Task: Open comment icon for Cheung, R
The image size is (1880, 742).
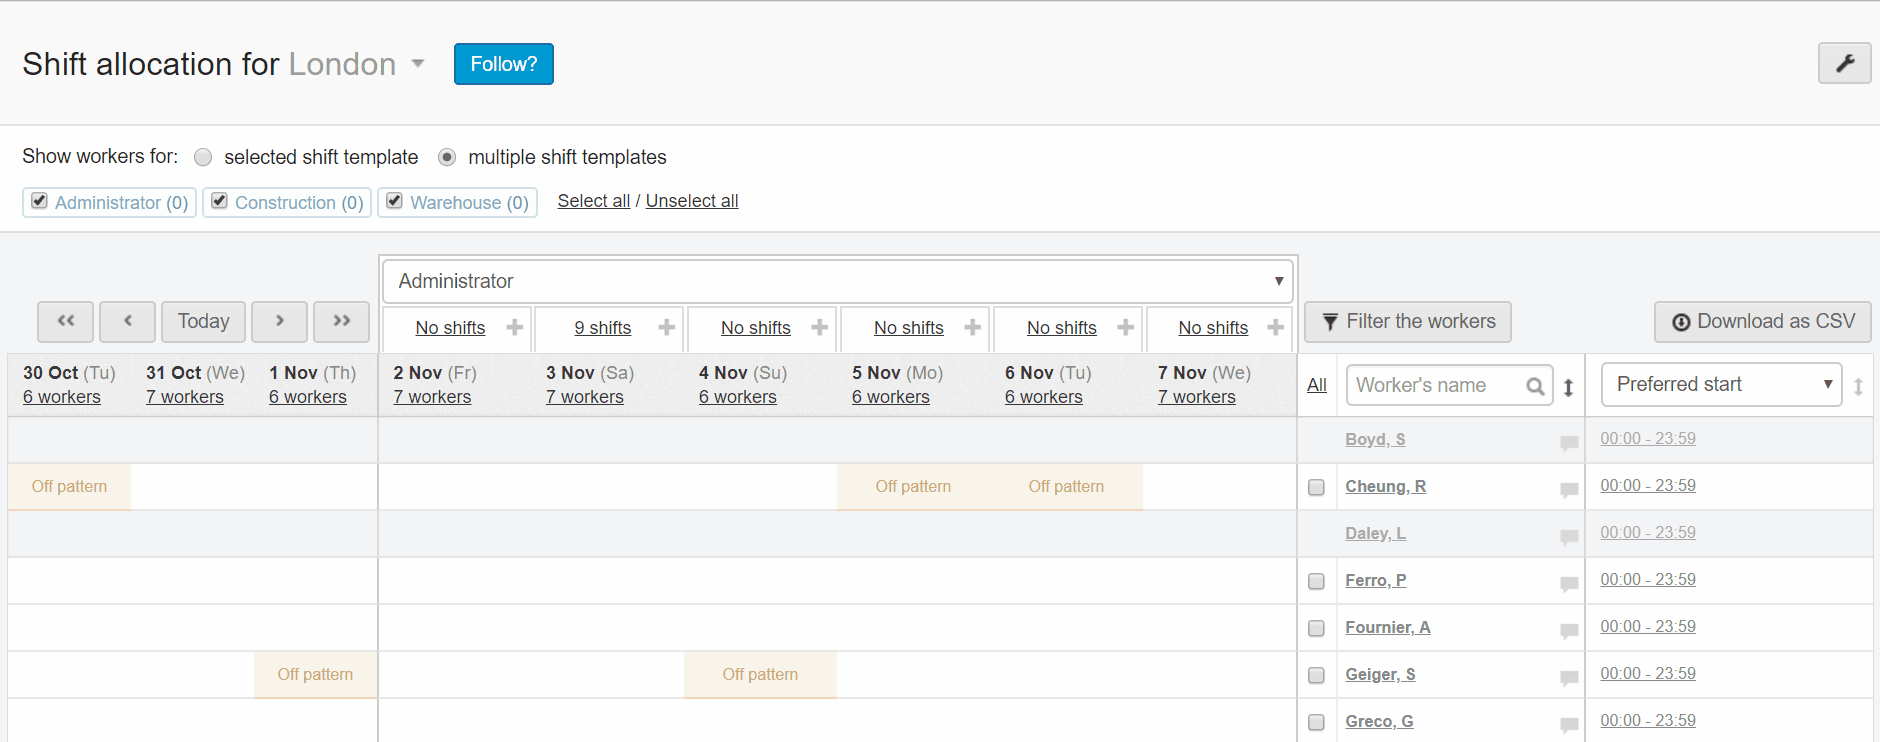Action: 1569,489
